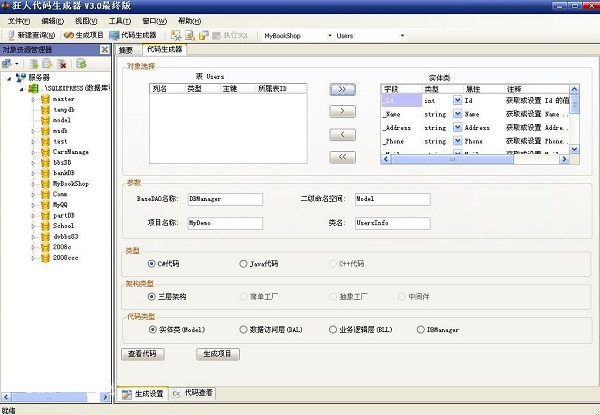Viewport: 600px width, 415px height.
Task: Click the 类名 input field
Action: click(391, 222)
